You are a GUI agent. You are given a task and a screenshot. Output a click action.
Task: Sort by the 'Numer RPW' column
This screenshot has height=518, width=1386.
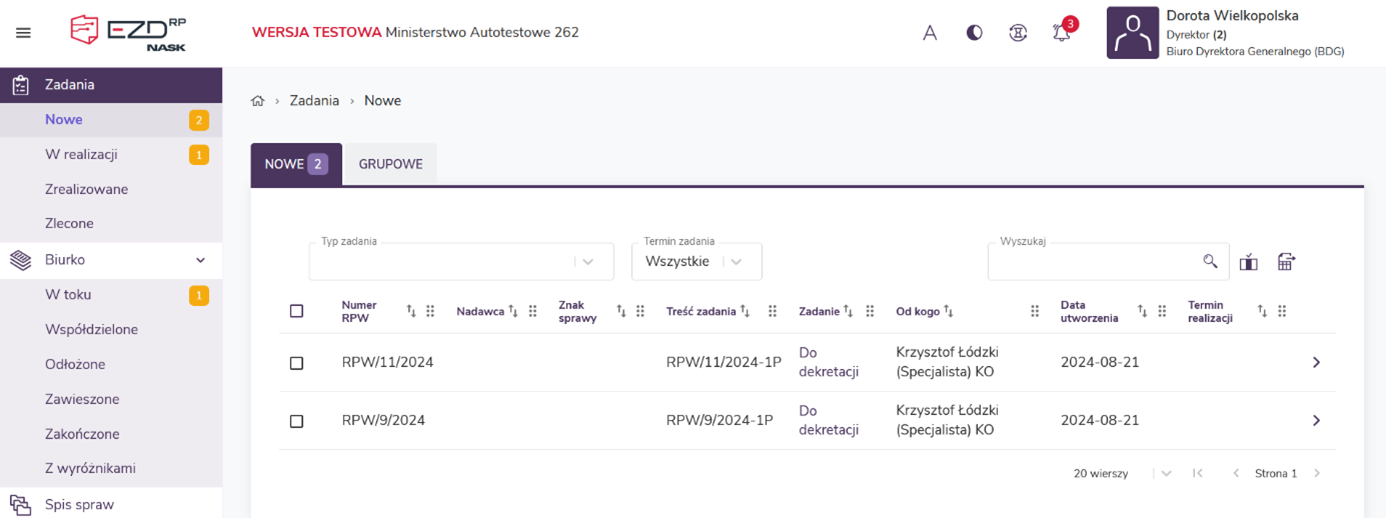411,312
